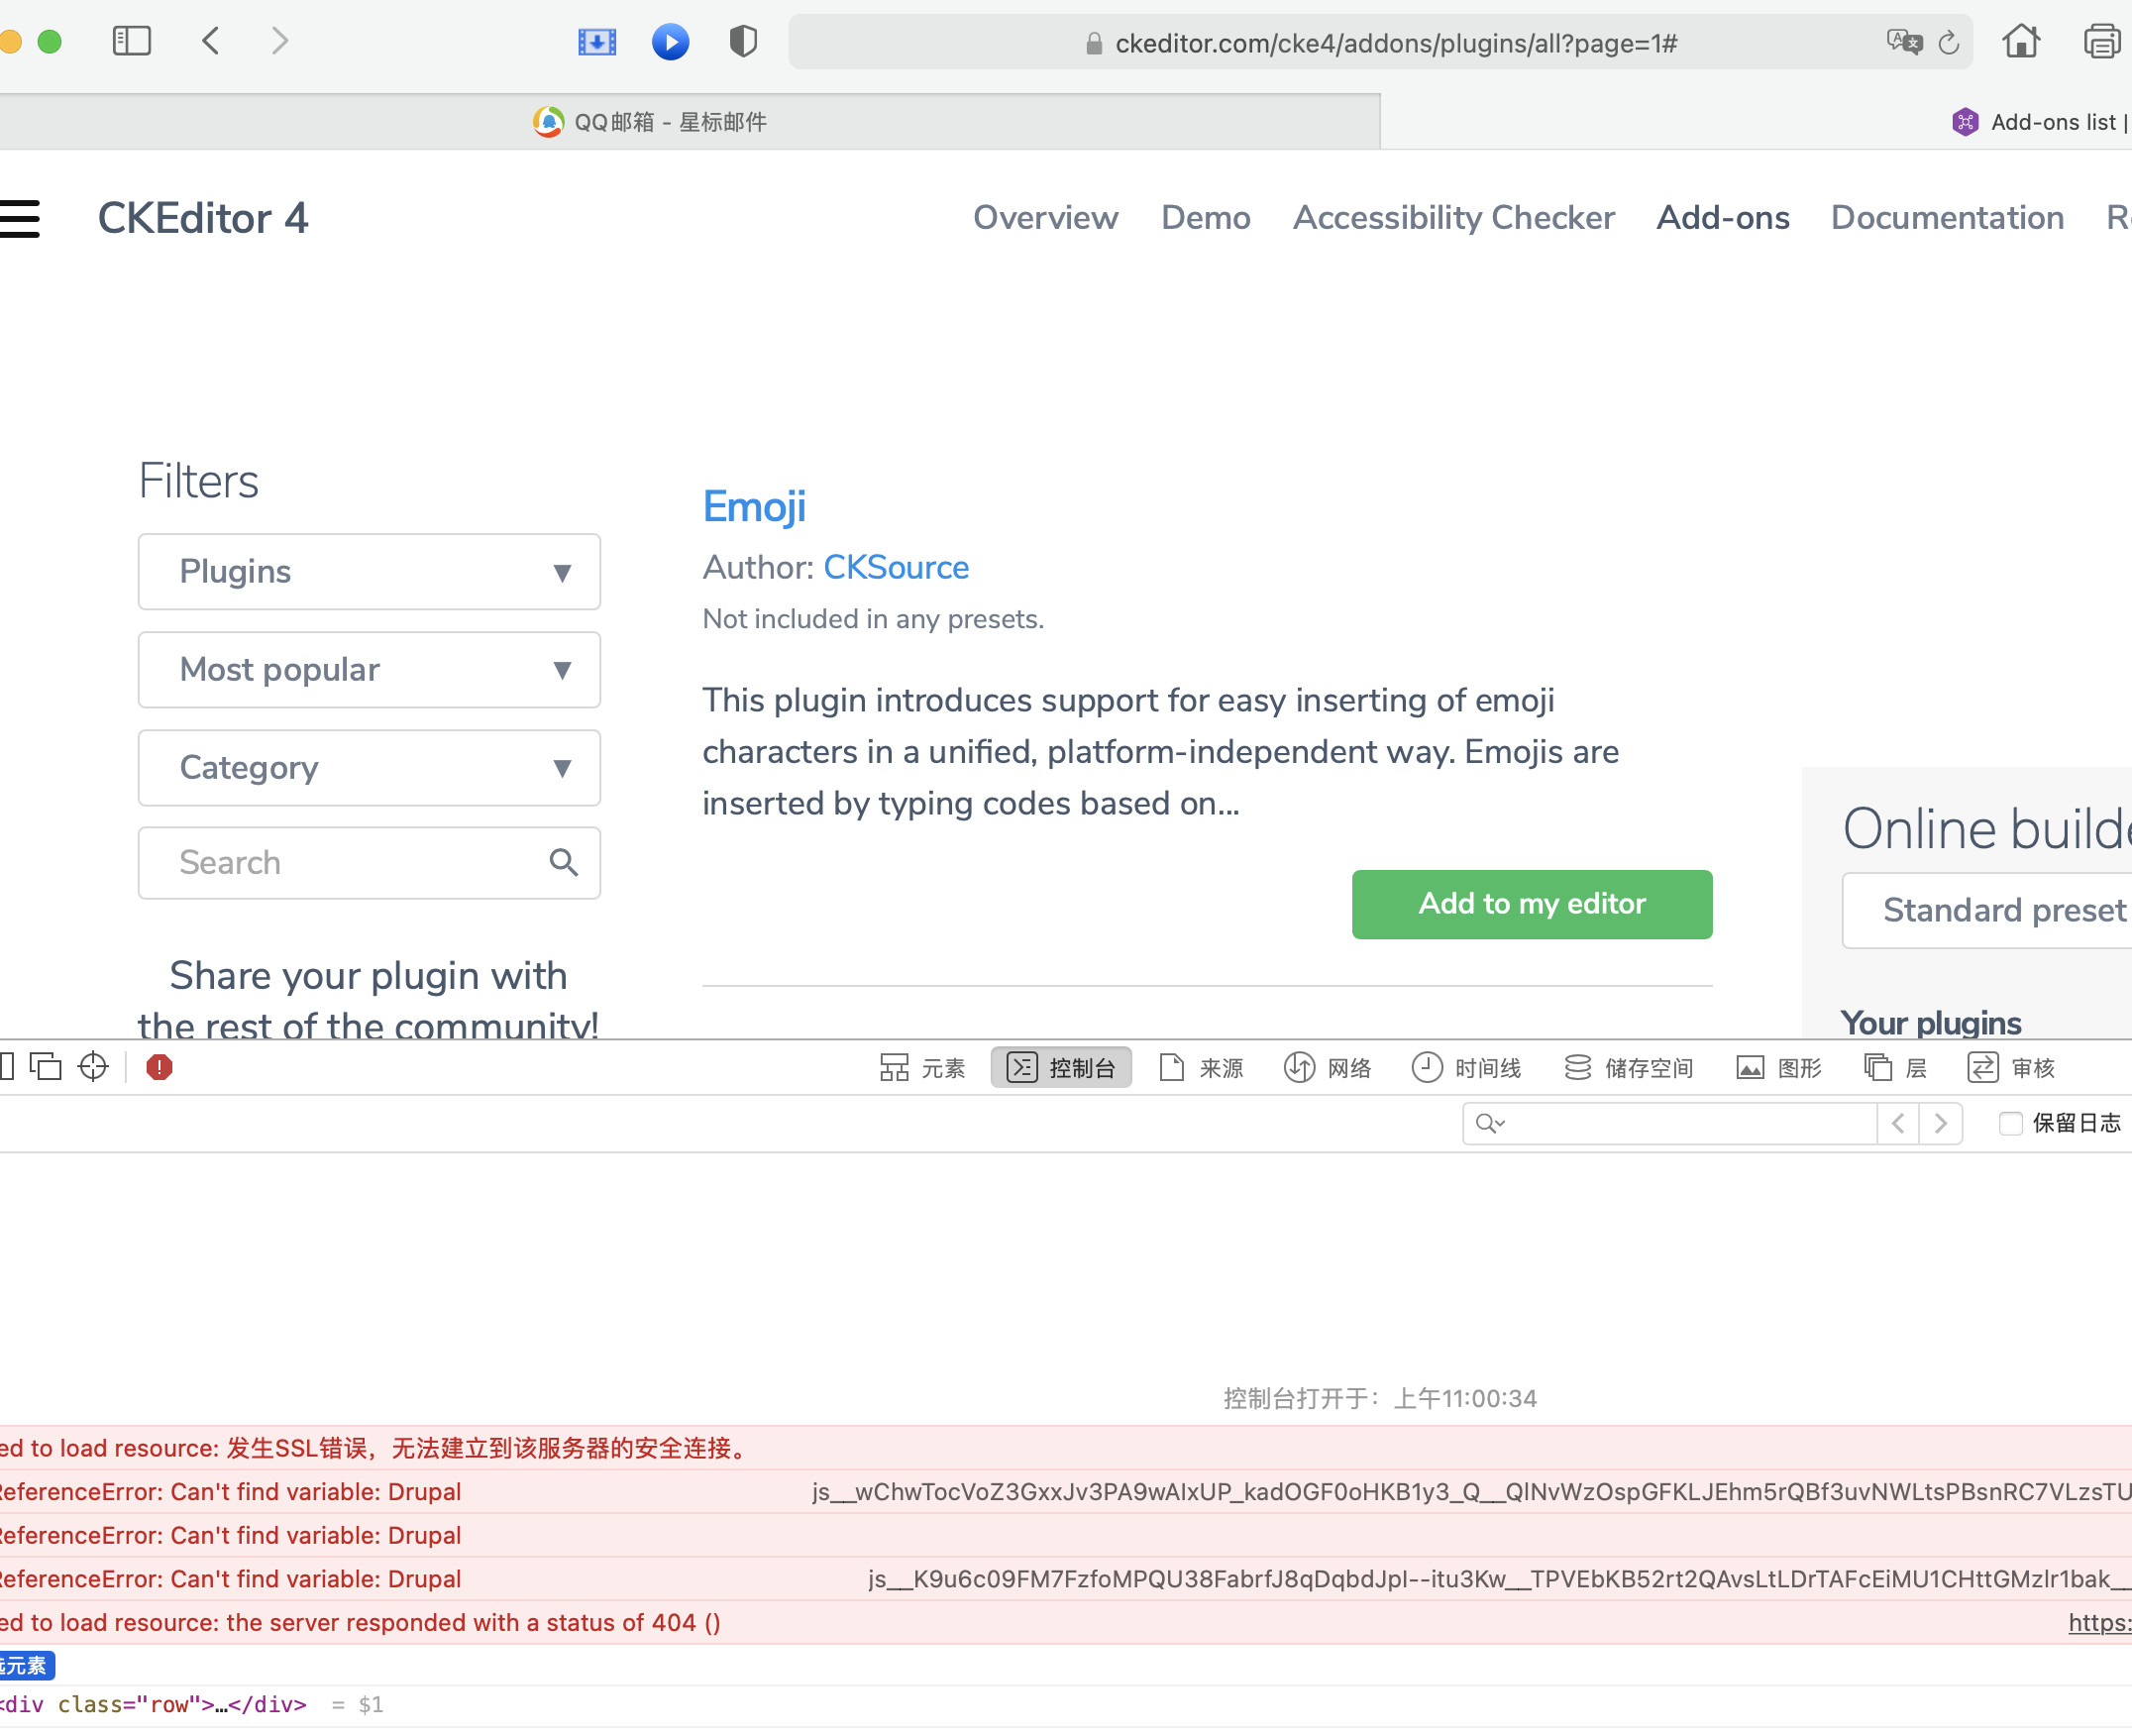Open the Standard preset dropdown
This screenshot has height=1736, width=2132.
(1987, 911)
